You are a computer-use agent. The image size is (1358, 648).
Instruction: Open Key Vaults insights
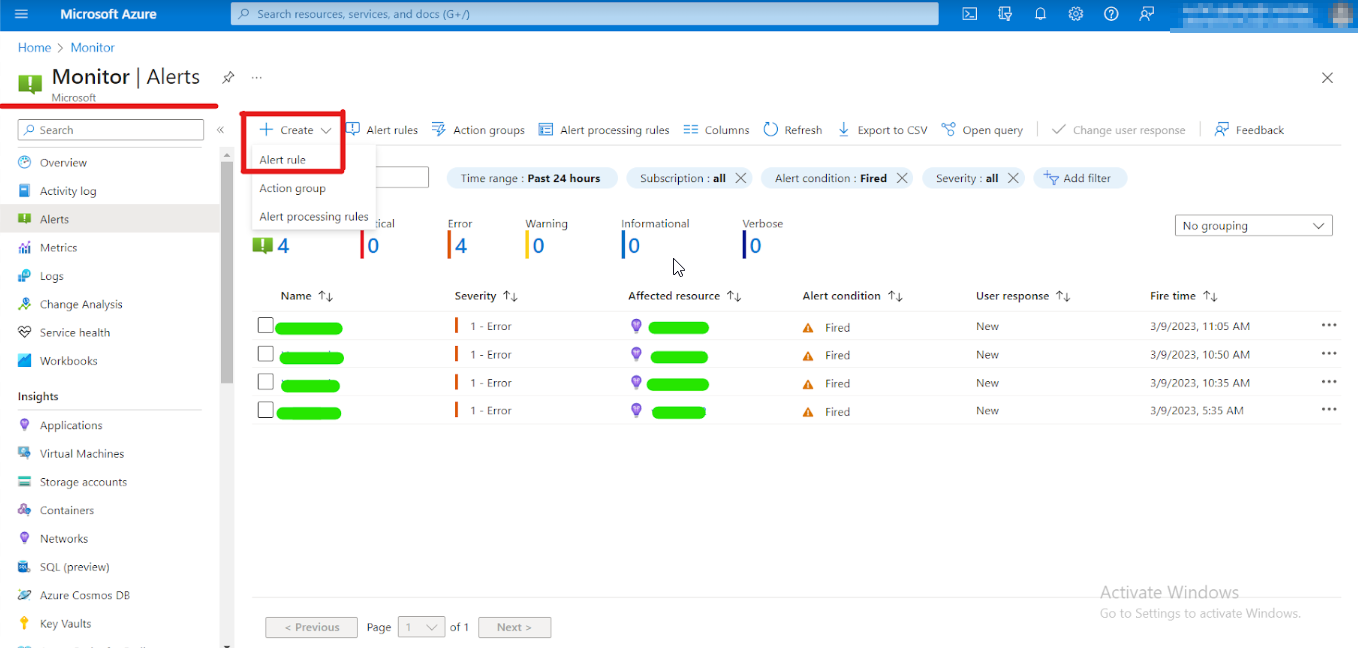pyautogui.click(x=65, y=623)
